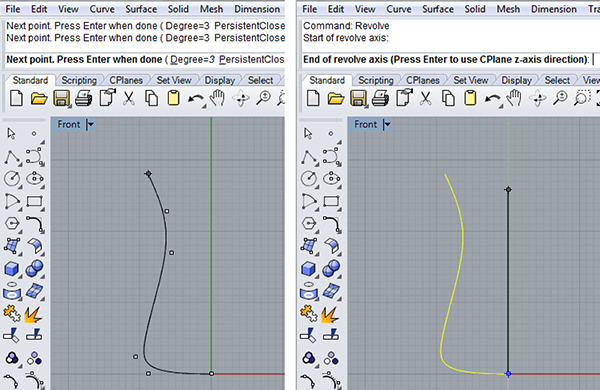Click Print icon in left window
The width and height of the screenshot is (600, 390).
tap(83, 98)
